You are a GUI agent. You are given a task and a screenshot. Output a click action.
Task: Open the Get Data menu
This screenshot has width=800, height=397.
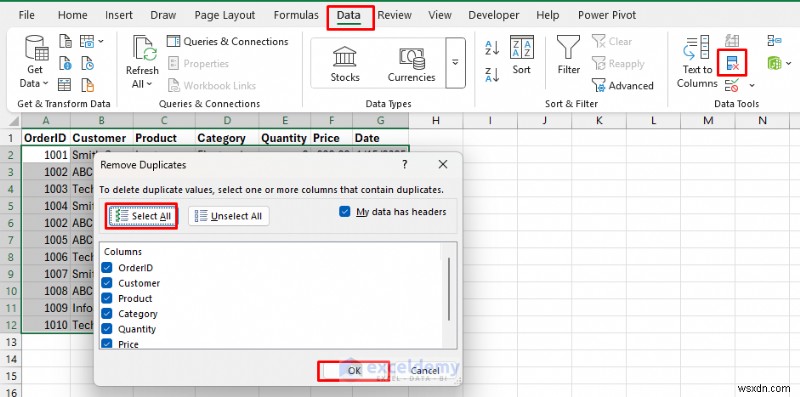coord(35,62)
